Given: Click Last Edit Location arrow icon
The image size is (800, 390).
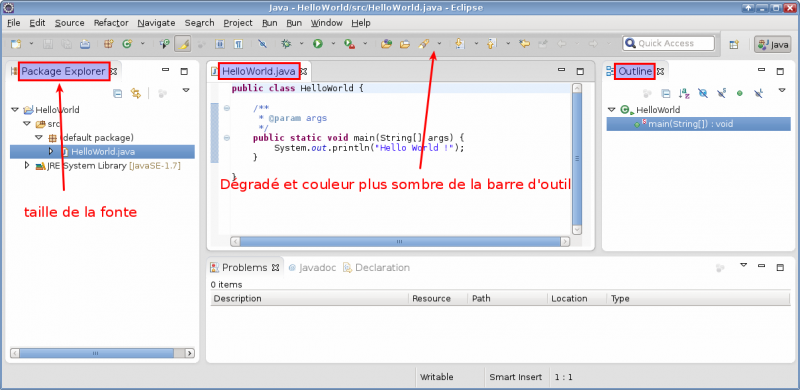Looking at the screenshot, I should (x=524, y=44).
